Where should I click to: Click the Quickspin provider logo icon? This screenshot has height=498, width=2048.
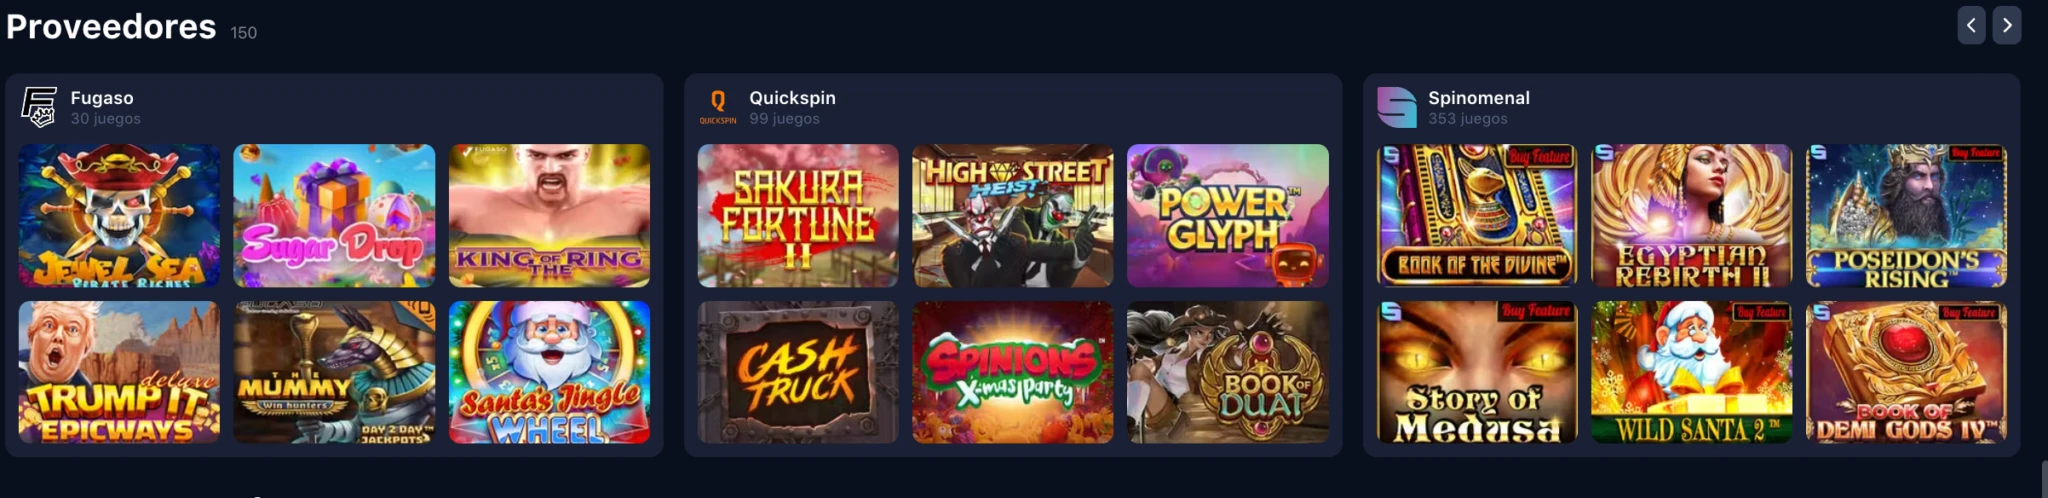click(718, 107)
